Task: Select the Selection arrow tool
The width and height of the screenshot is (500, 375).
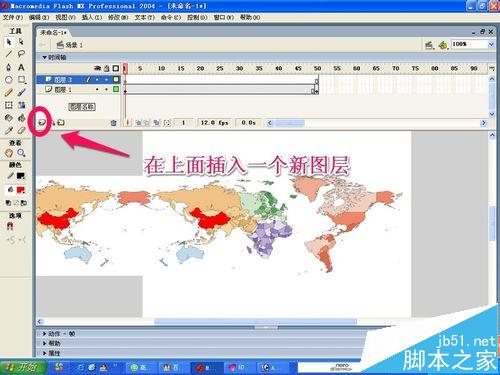Action: (9, 42)
